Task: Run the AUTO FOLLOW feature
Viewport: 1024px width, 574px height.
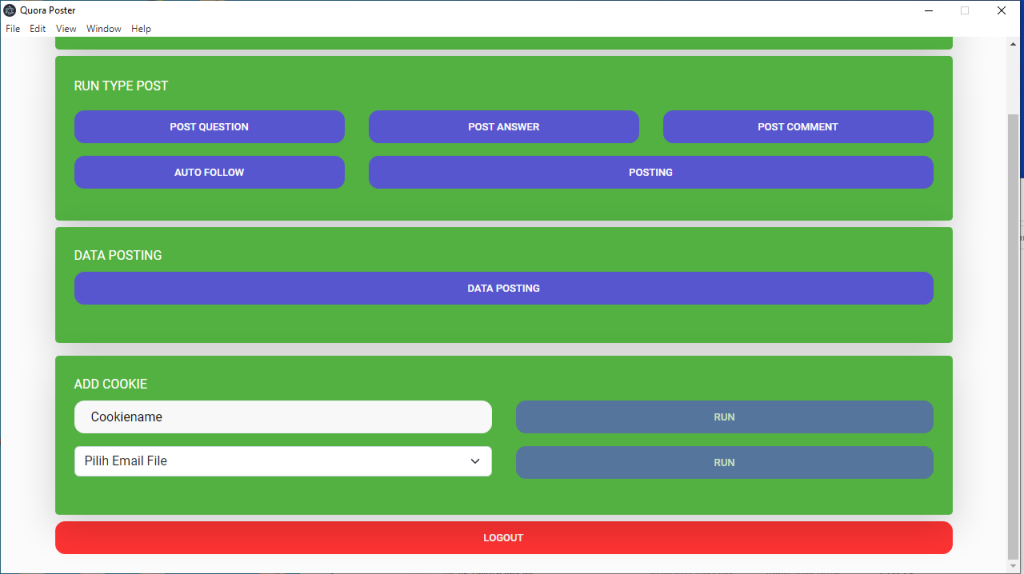Action: point(209,172)
